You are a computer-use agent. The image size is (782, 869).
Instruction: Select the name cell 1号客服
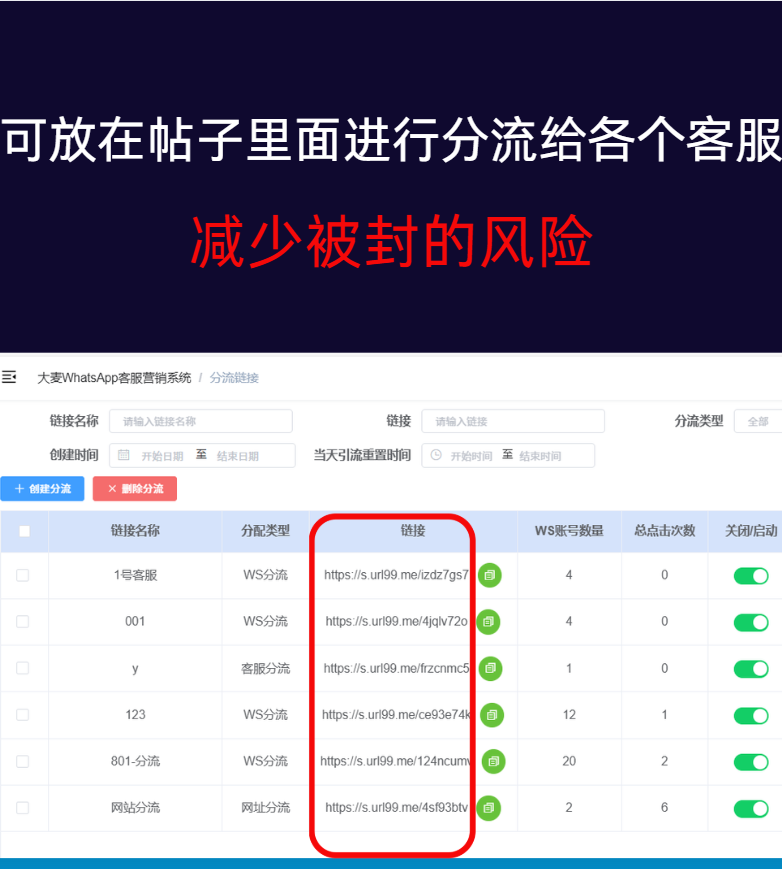click(x=135, y=575)
